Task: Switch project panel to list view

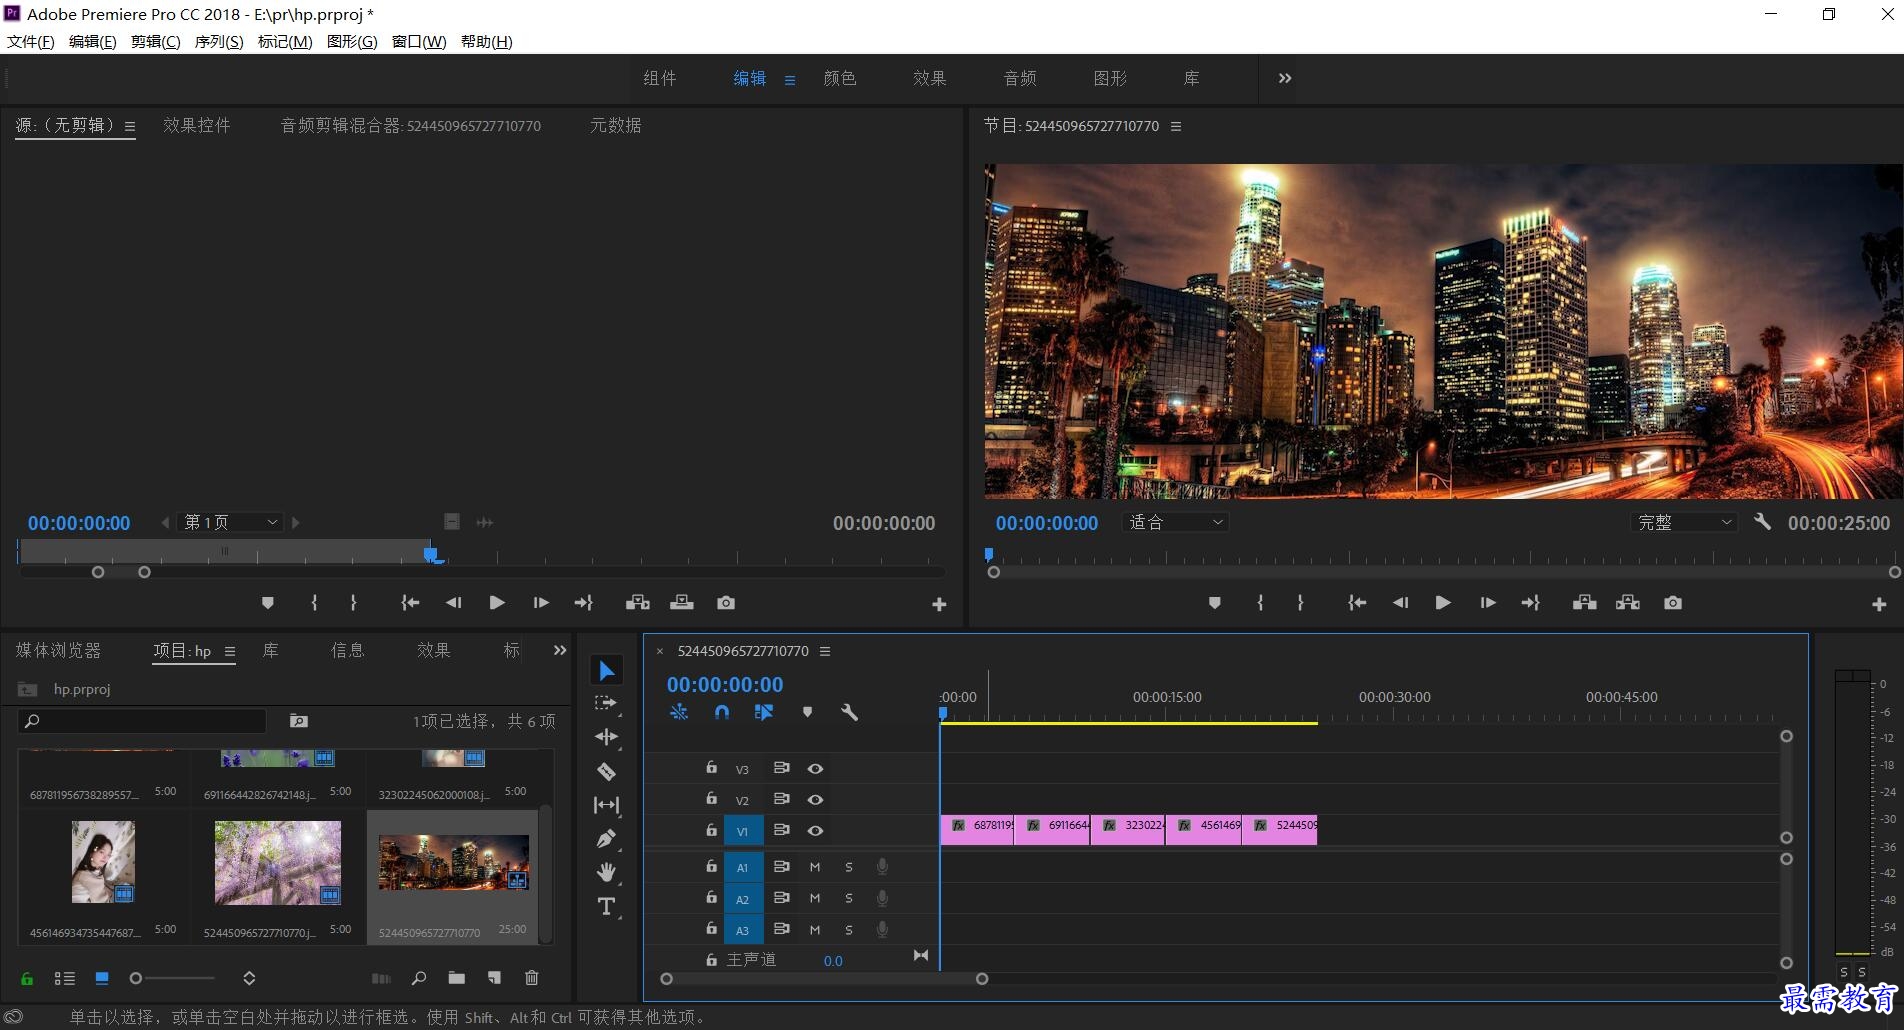Action: coord(65,978)
